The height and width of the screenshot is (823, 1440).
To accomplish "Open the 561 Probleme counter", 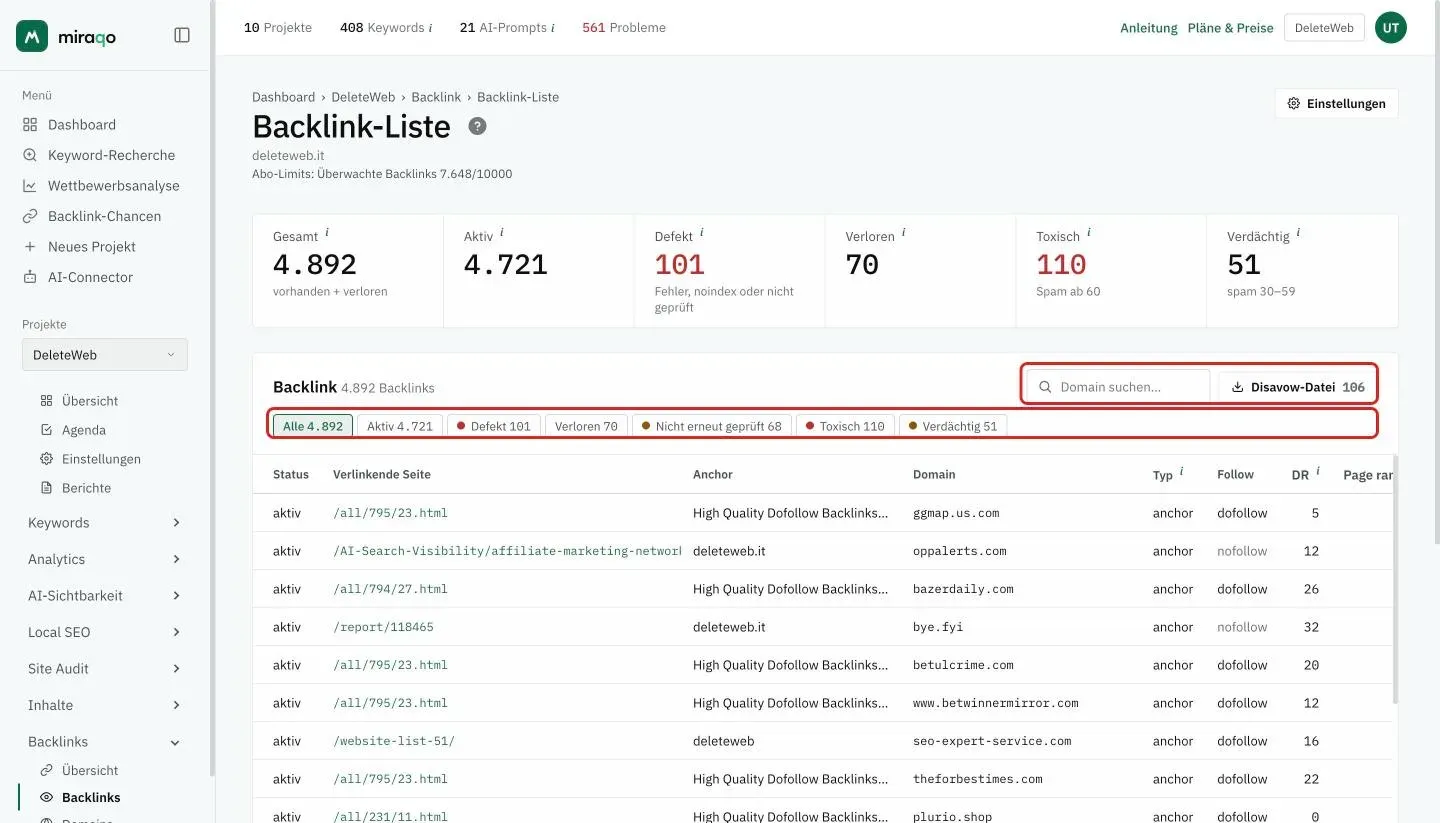I will (624, 28).
